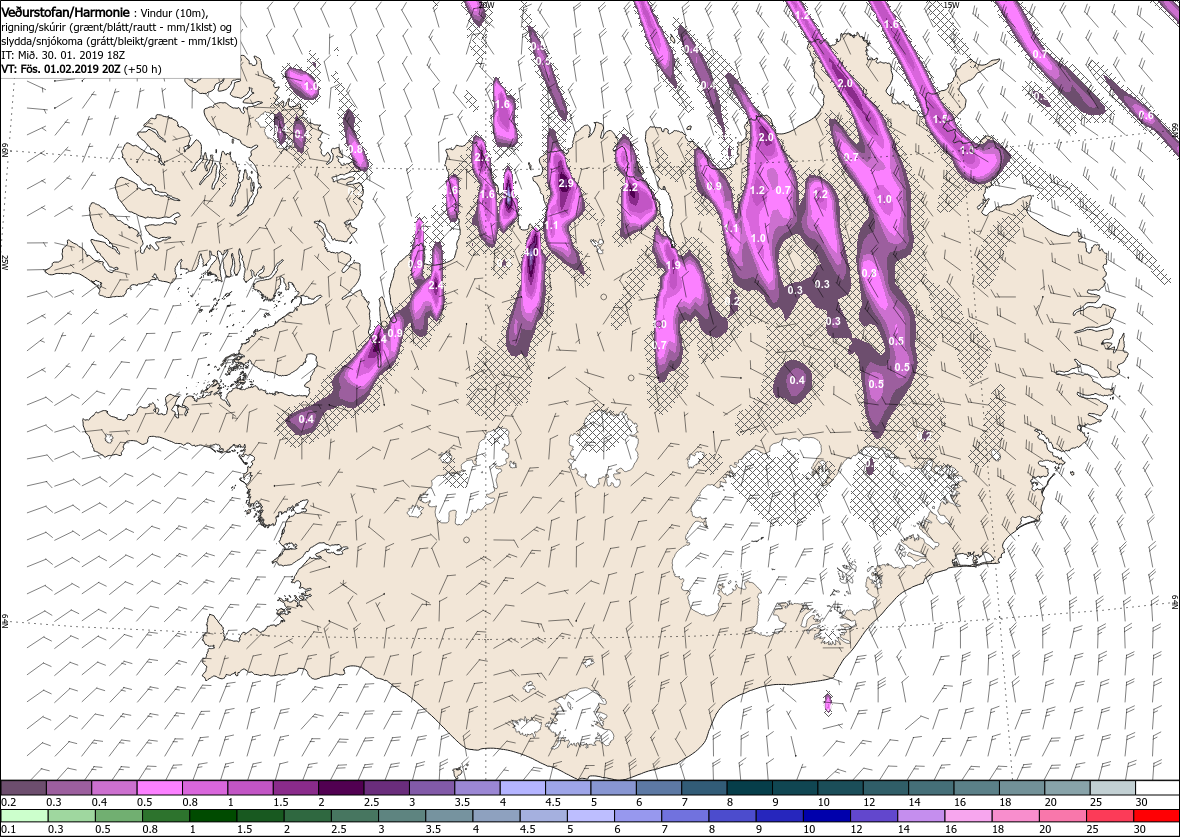This screenshot has width=1180, height=837.
Task: Click the 4.0 snowfall value on the map
Action: click(x=531, y=253)
